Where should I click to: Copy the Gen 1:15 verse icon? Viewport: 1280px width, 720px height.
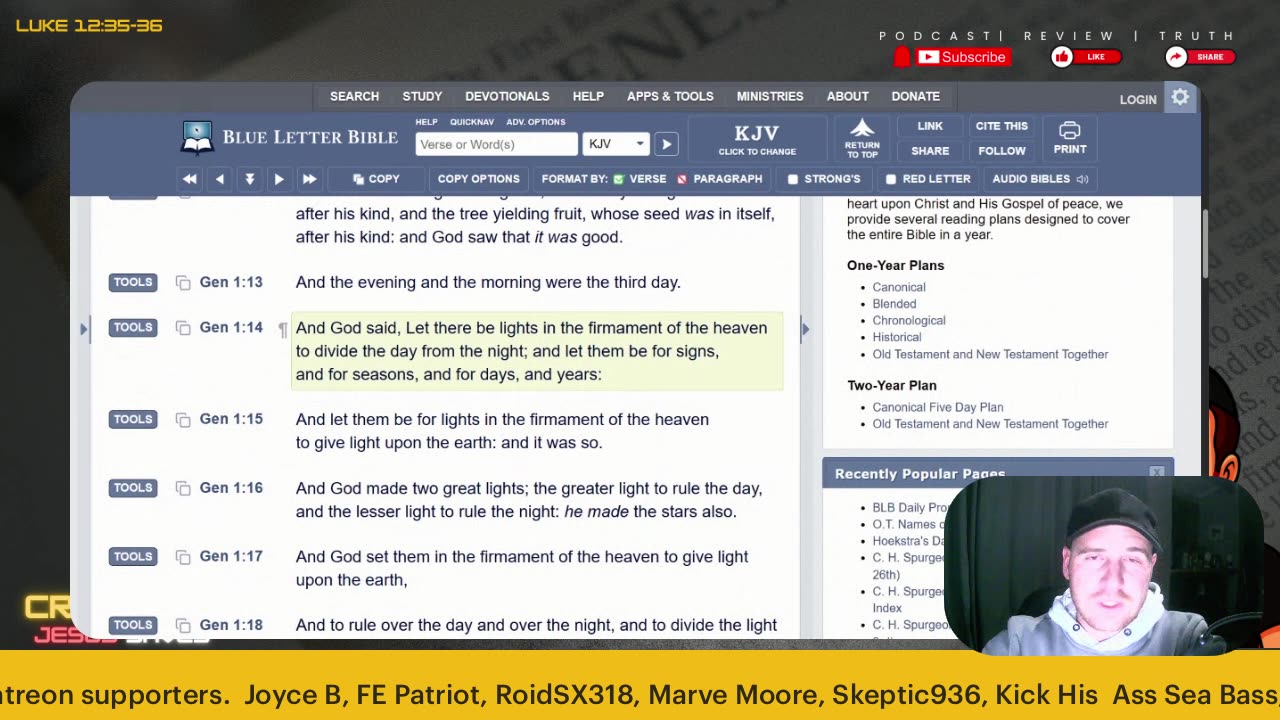click(x=183, y=420)
